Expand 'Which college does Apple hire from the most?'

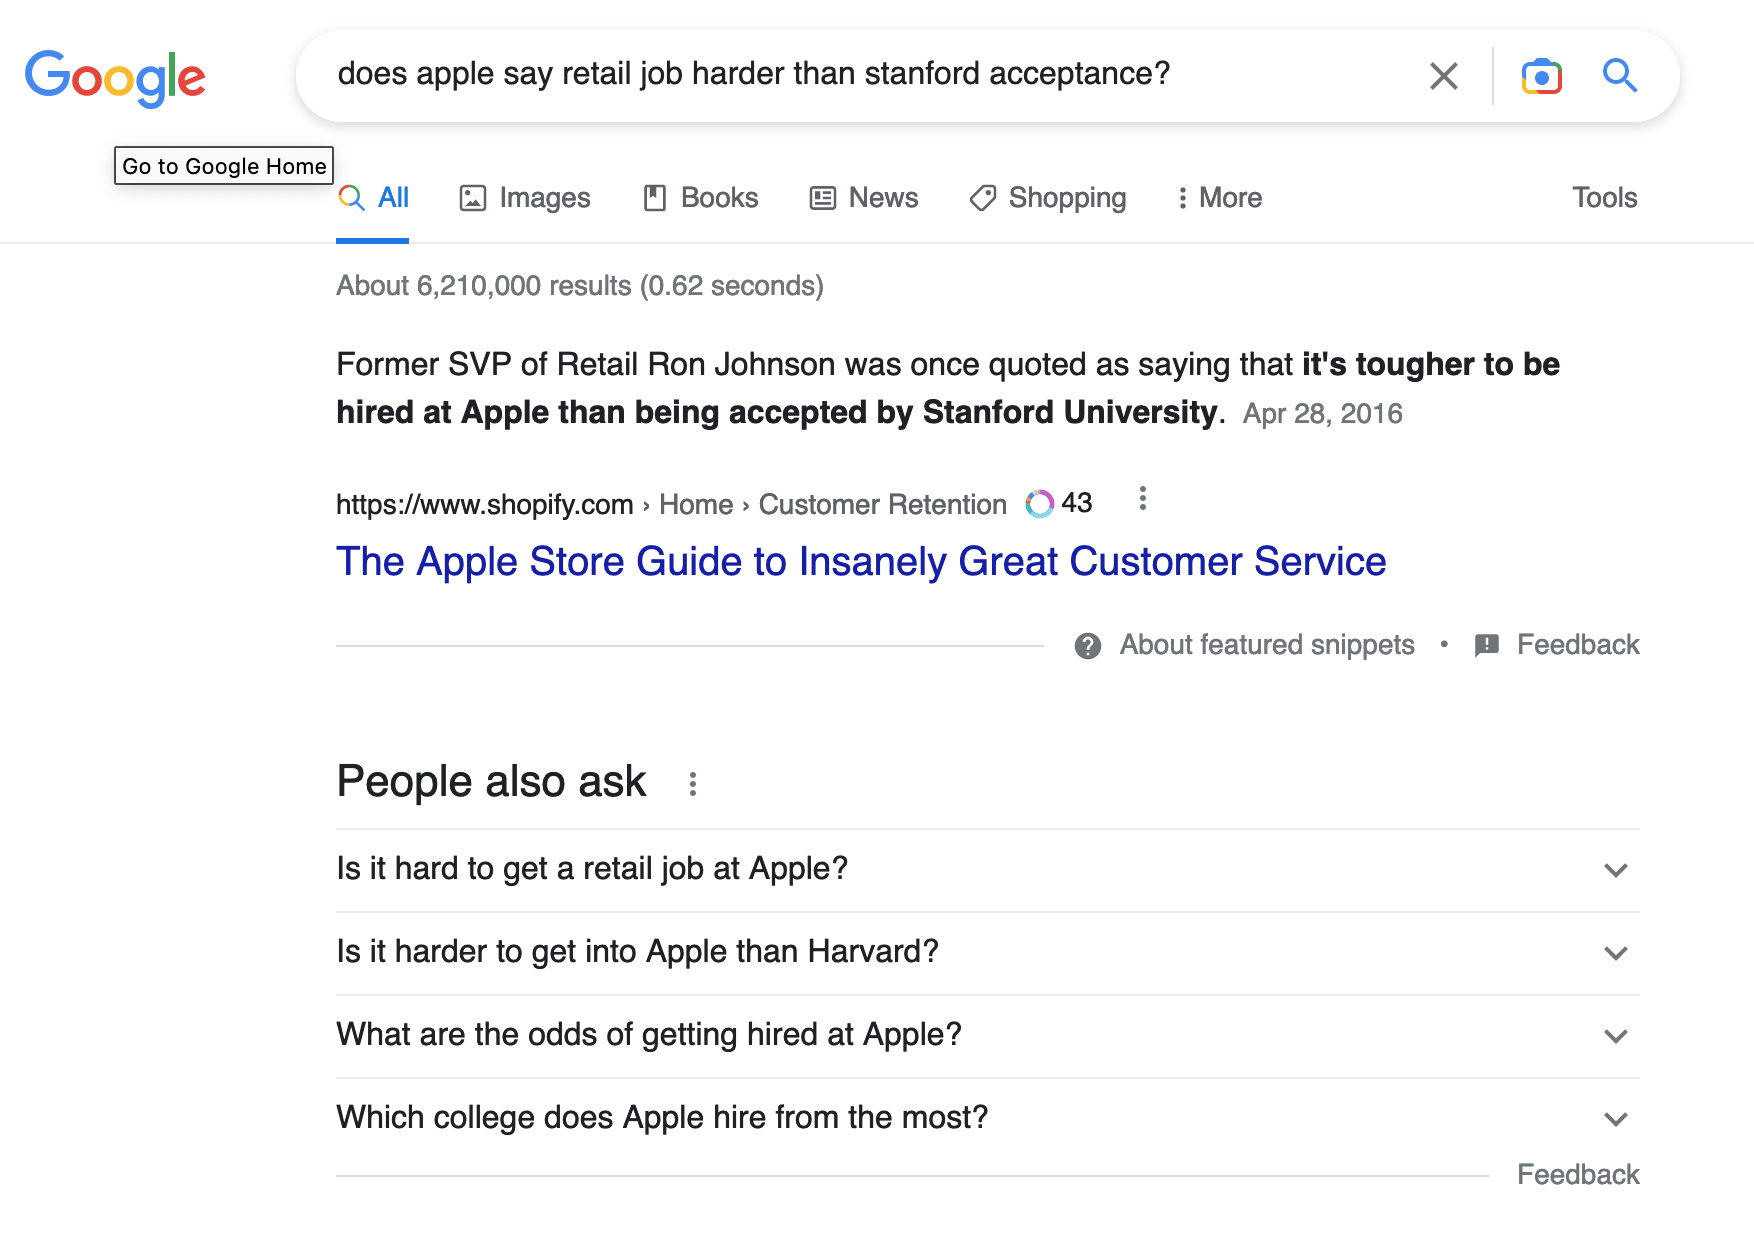tap(988, 1119)
